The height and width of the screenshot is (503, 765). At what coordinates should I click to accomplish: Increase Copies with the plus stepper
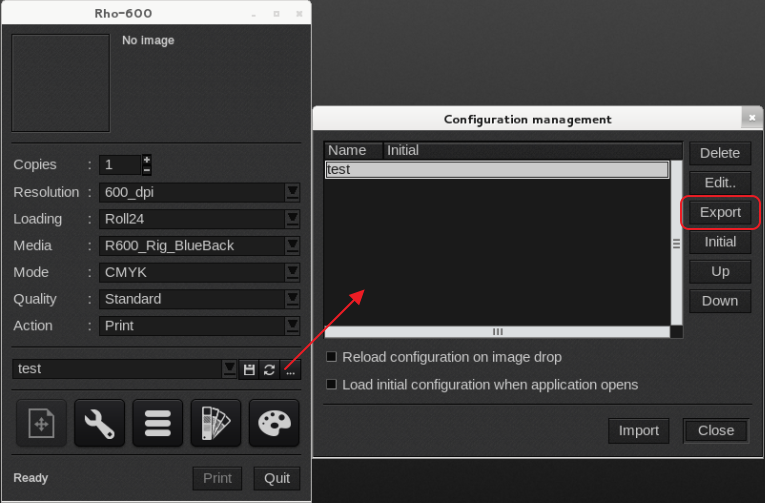click(147, 159)
